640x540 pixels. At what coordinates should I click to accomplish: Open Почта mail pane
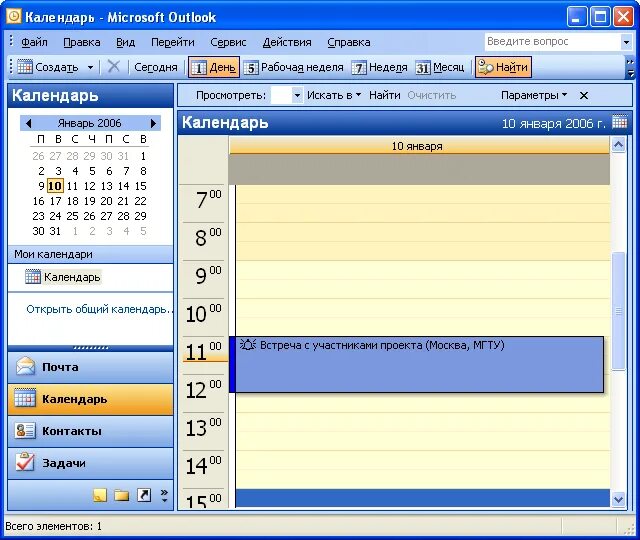coord(91,367)
